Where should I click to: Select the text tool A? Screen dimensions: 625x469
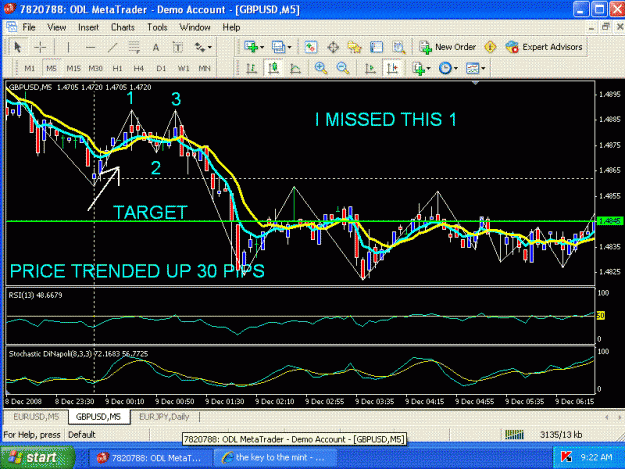[156, 47]
